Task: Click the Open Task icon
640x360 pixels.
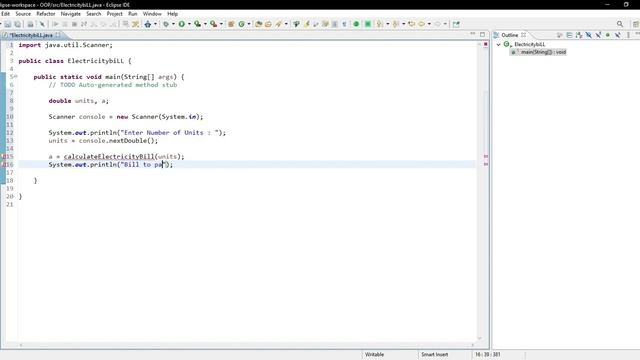Action: point(268,24)
